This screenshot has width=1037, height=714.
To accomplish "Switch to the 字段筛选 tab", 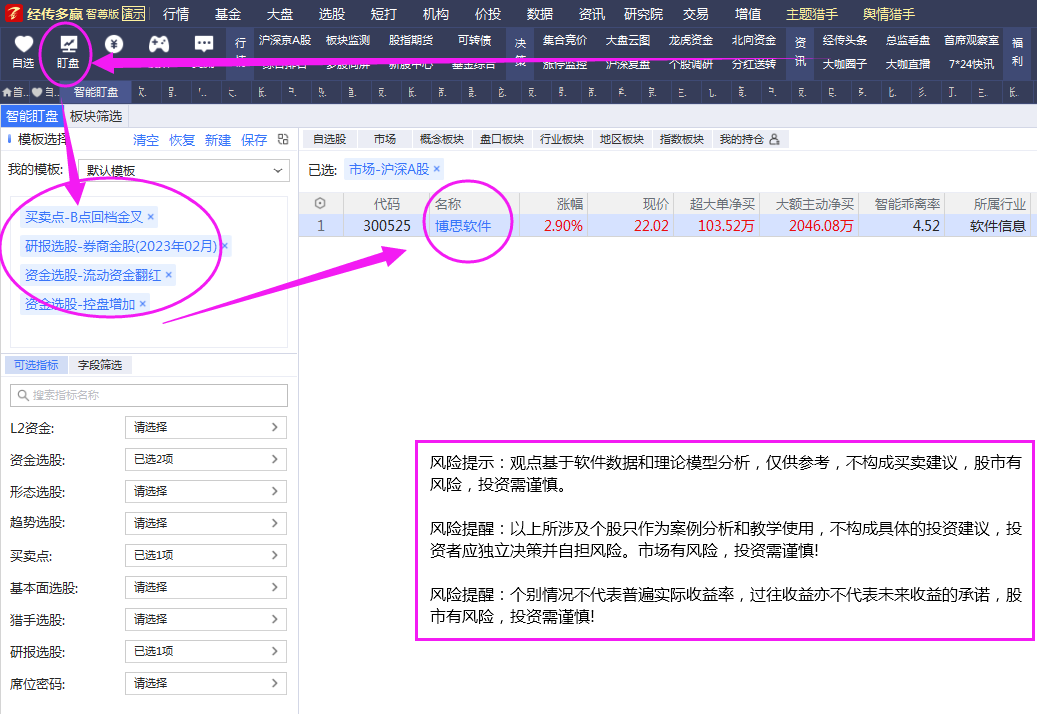I will [x=100, y=365].
